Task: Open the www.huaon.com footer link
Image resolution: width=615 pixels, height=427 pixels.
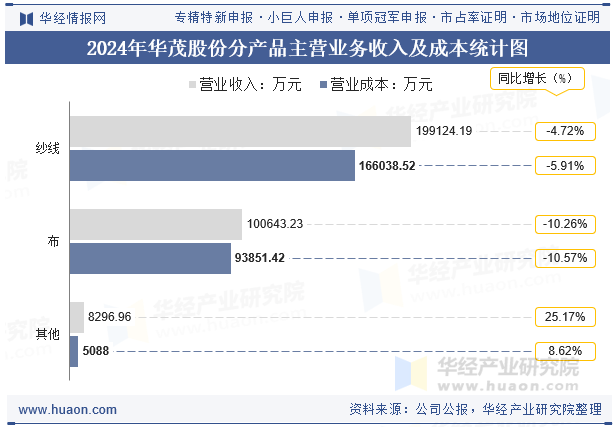Action: point(68,410)
